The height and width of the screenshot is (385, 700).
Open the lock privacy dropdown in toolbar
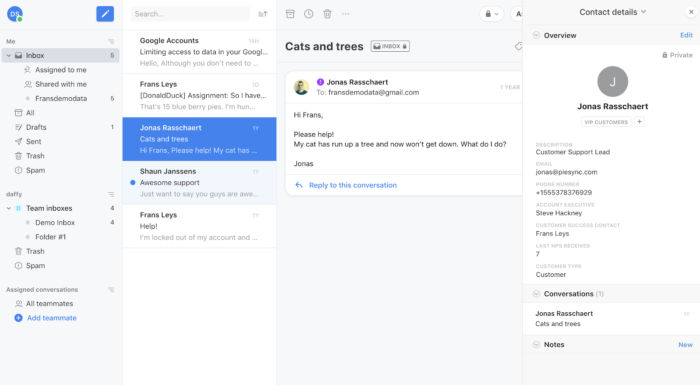coord(492,14)
